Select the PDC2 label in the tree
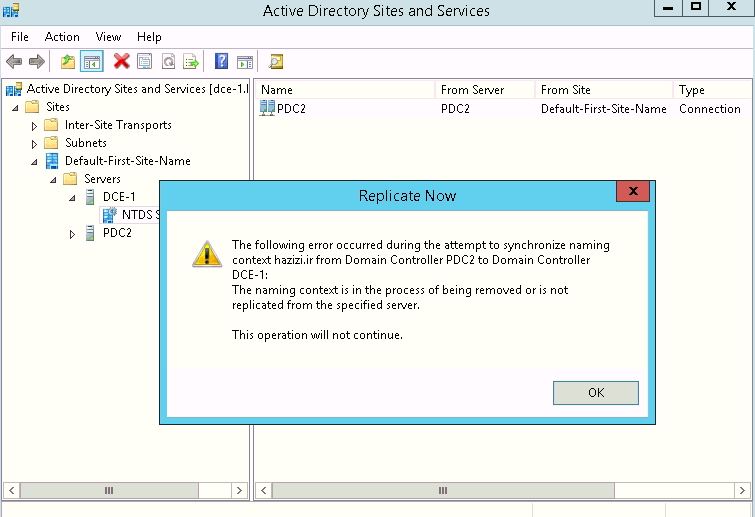Screen dimensions: 755x517 coord(117,233)
